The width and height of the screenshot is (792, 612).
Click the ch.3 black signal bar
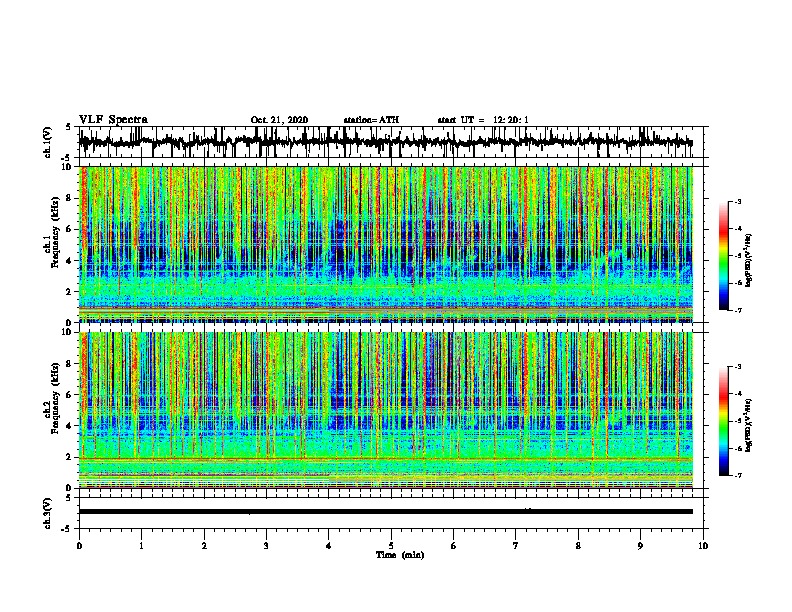(386, 512)
